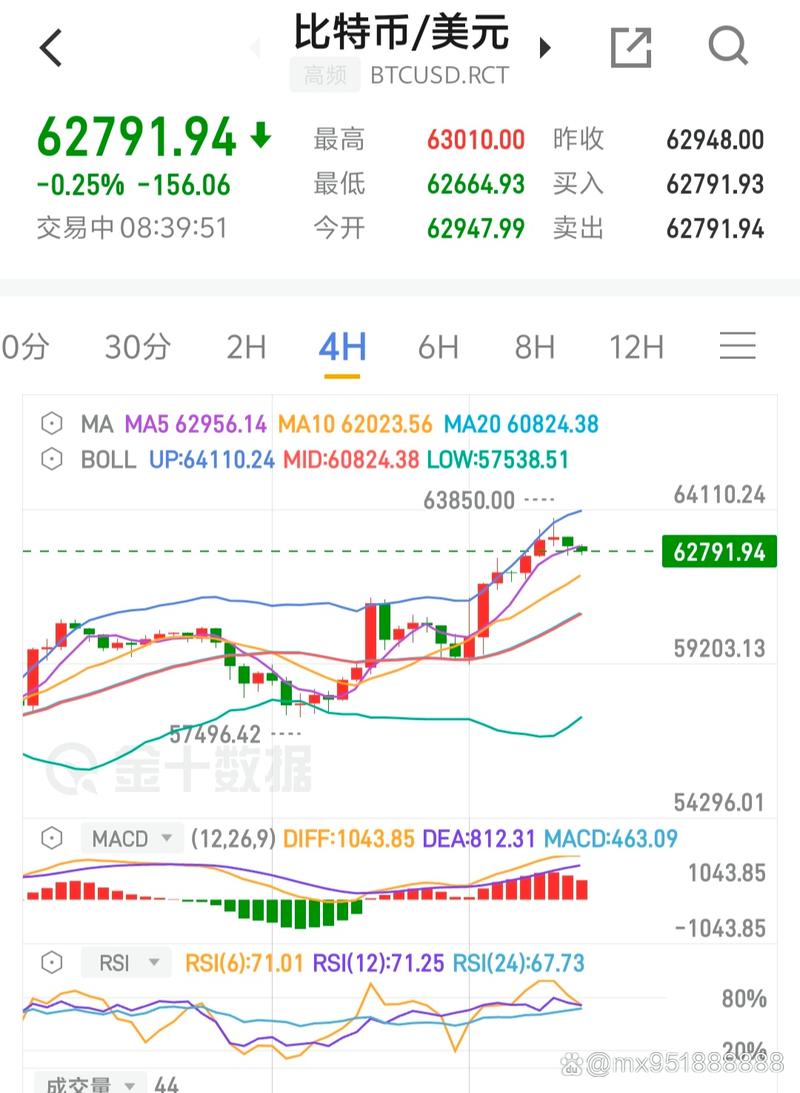This screenshot has width=800, height=1093.
Task: Click the DEA:812.31 MACD value
Action: click(x=479, y=838)
